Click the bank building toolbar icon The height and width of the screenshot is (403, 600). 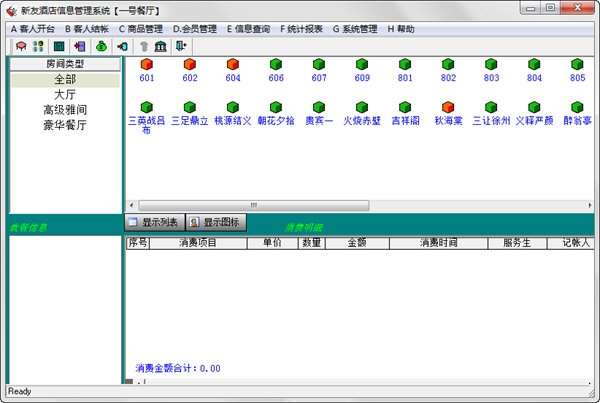point(160,45)
